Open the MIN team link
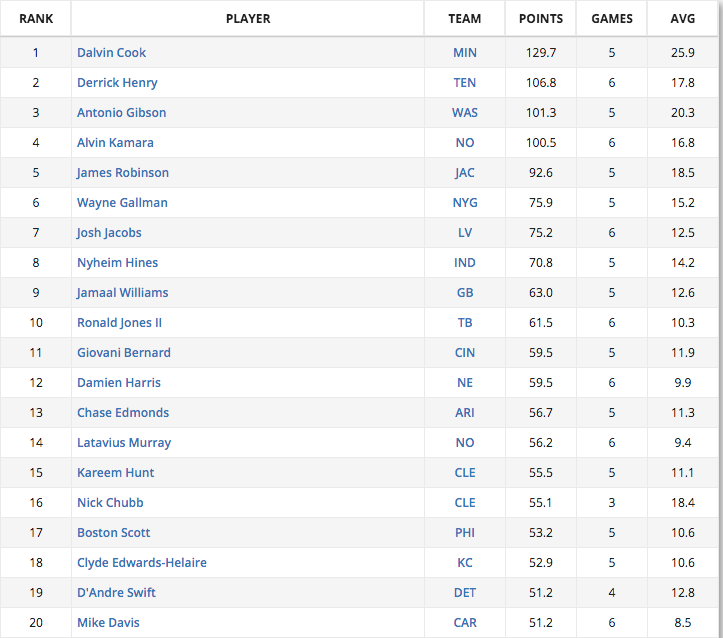 pyautogui.click(x=465, y=53)
